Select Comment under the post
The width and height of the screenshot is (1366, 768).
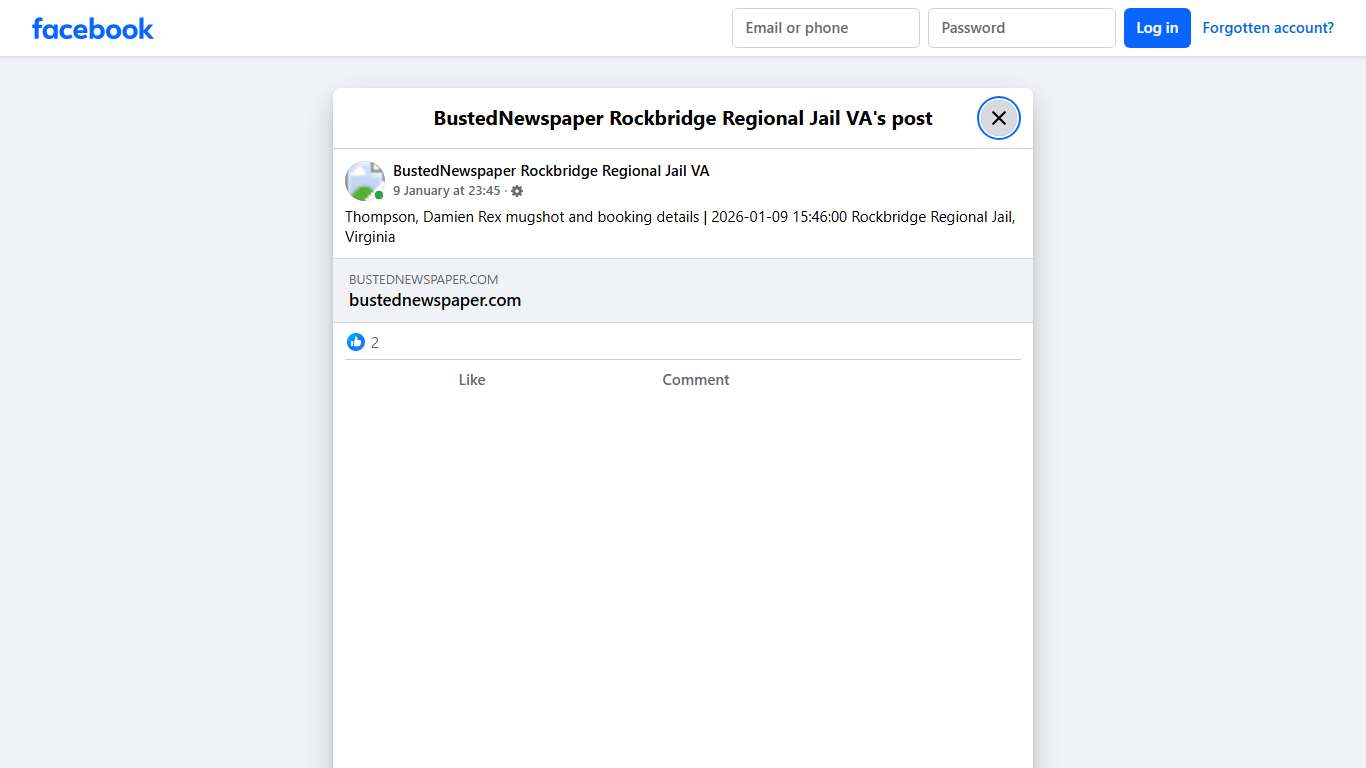coord(695,380)
